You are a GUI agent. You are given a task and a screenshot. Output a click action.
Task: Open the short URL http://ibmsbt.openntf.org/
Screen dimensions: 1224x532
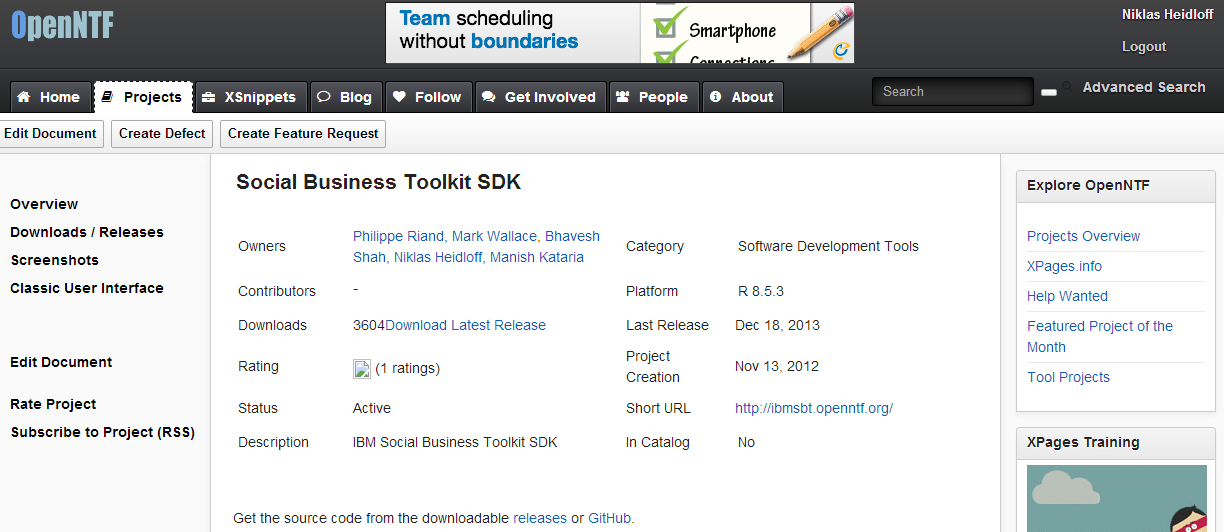tap(814, 408)
